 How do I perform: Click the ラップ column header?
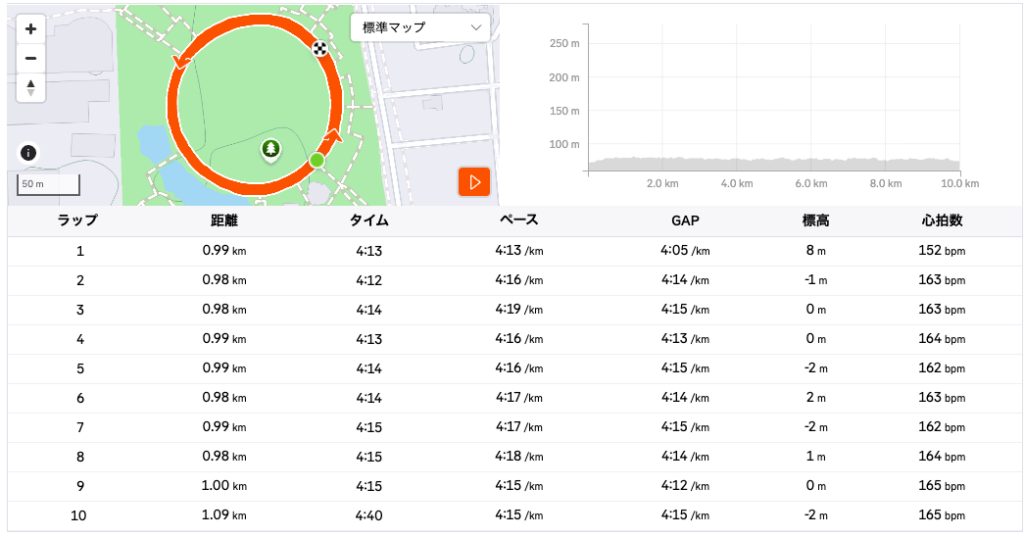click(x=77, y=221)
